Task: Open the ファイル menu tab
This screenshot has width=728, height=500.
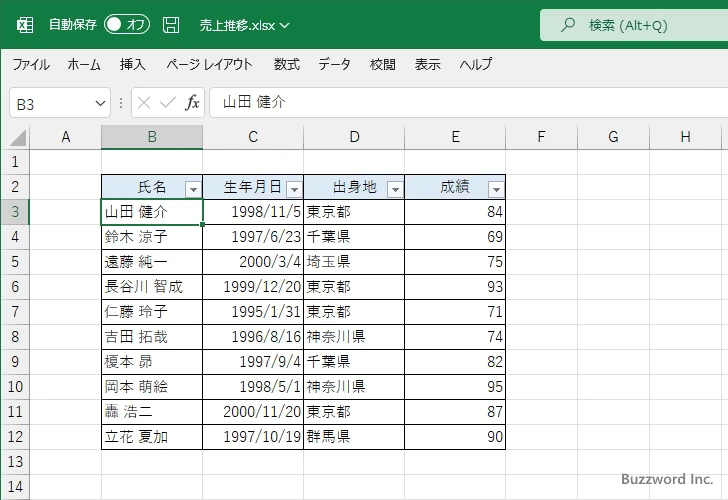Action: pyautogui.click(x=31, y=64)
